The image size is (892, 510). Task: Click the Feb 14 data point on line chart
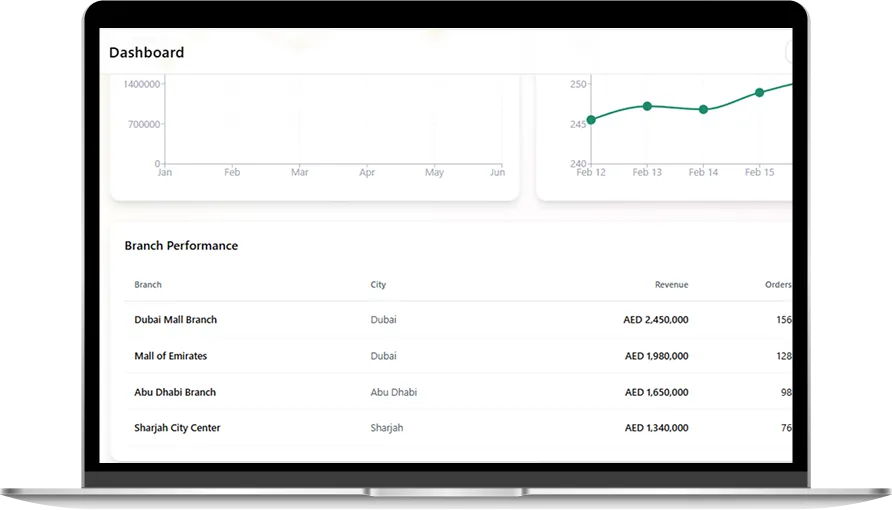(703, 110)
